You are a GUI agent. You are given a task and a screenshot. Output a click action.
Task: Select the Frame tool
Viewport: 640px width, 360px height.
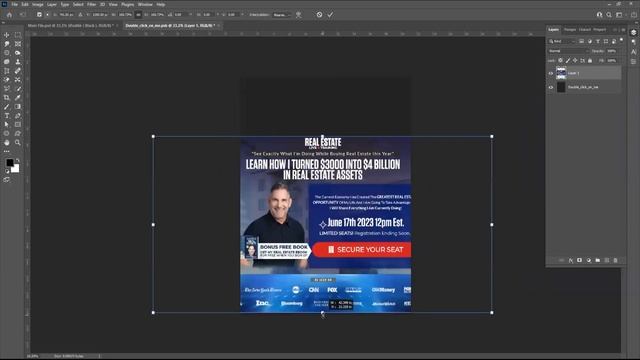[x=18, y=44]
